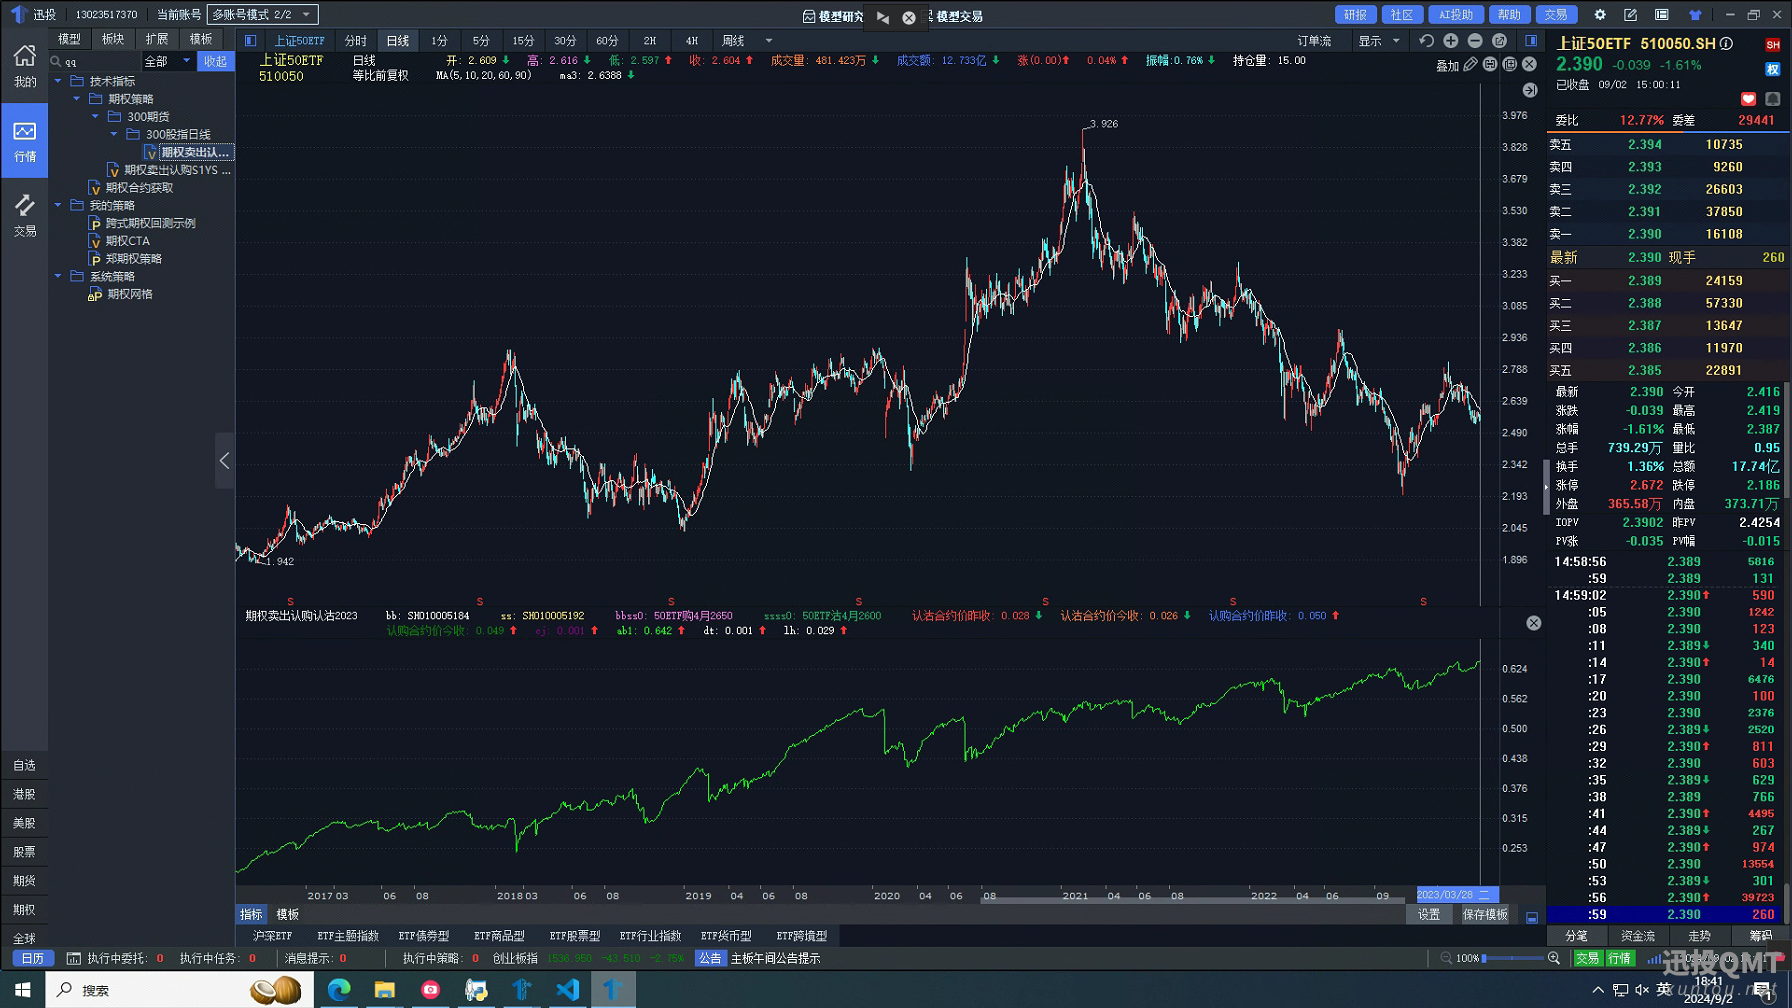Adjust the 100% zoom slider

point(1513,958)
